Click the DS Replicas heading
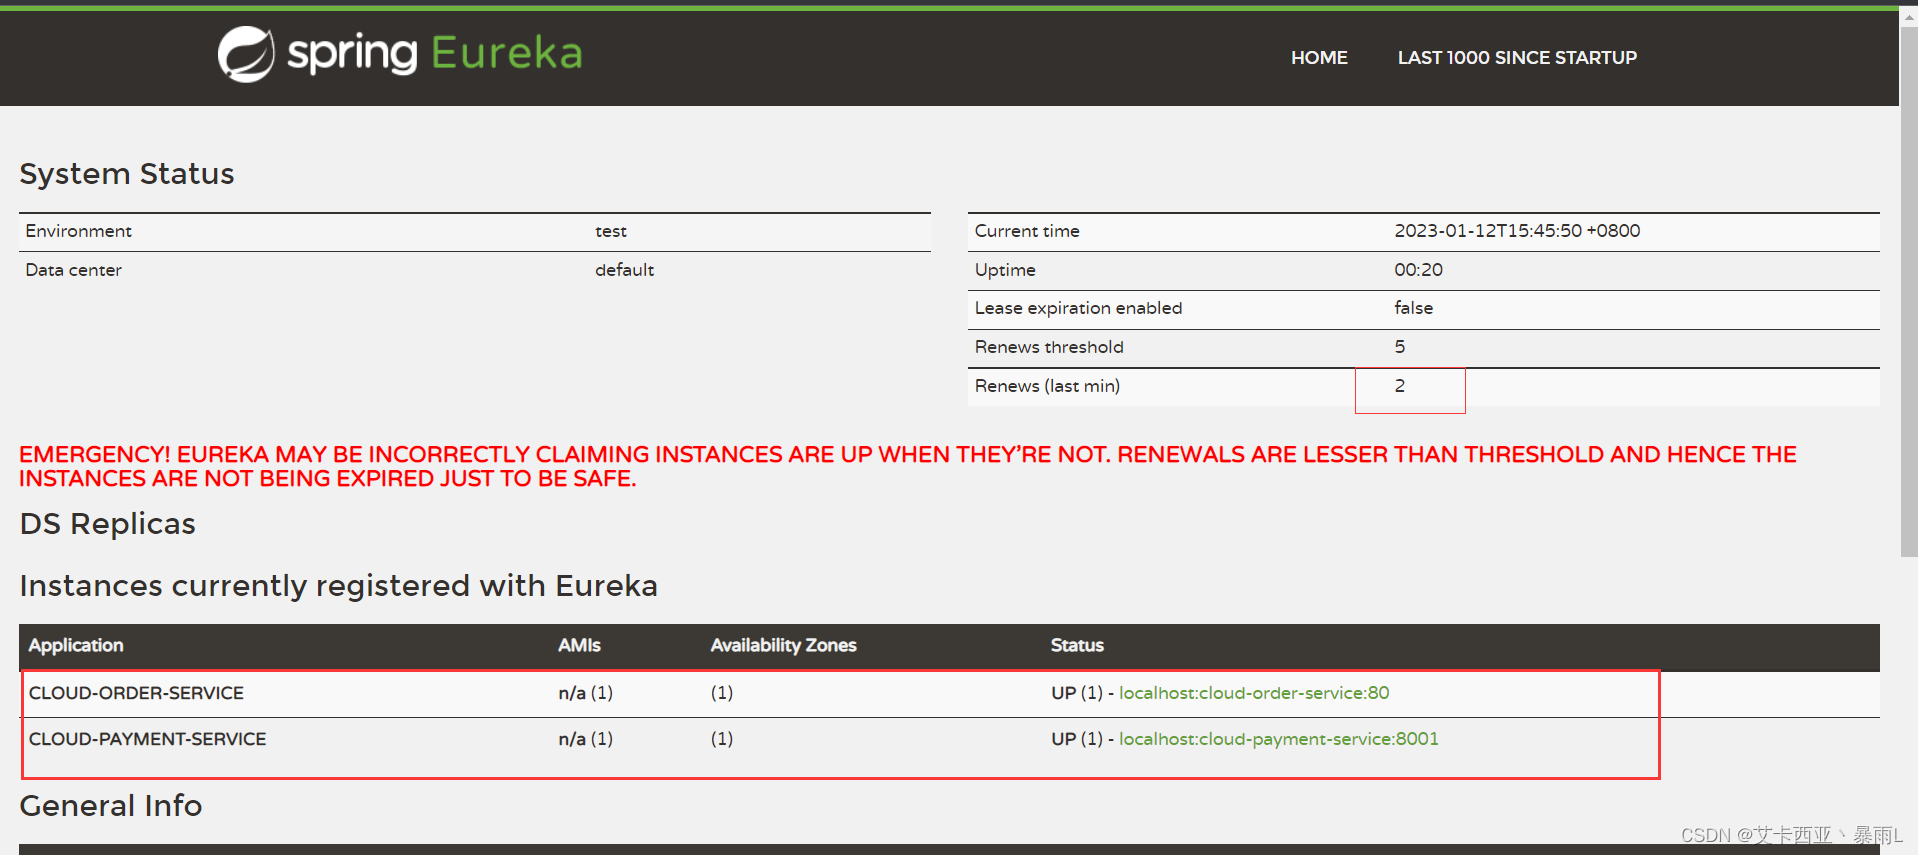Viewport: 1918px width, 855px height. point(108,524)
